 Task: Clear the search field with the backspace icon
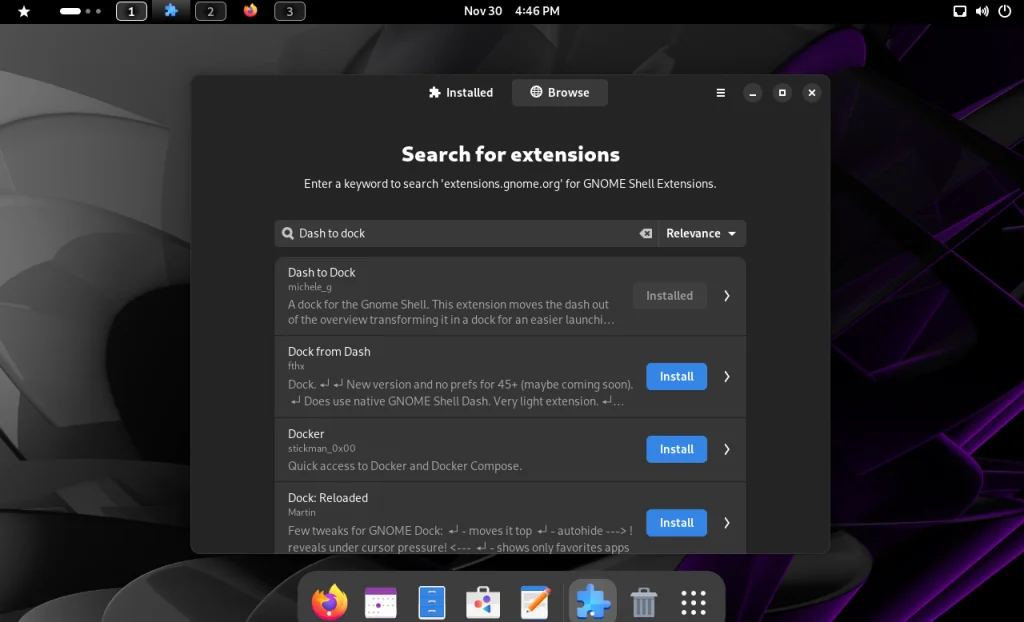coord(645,233)
